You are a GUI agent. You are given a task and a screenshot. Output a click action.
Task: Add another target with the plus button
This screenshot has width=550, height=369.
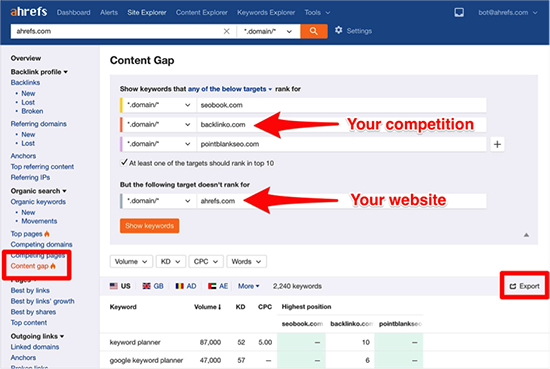click(497, 144)
